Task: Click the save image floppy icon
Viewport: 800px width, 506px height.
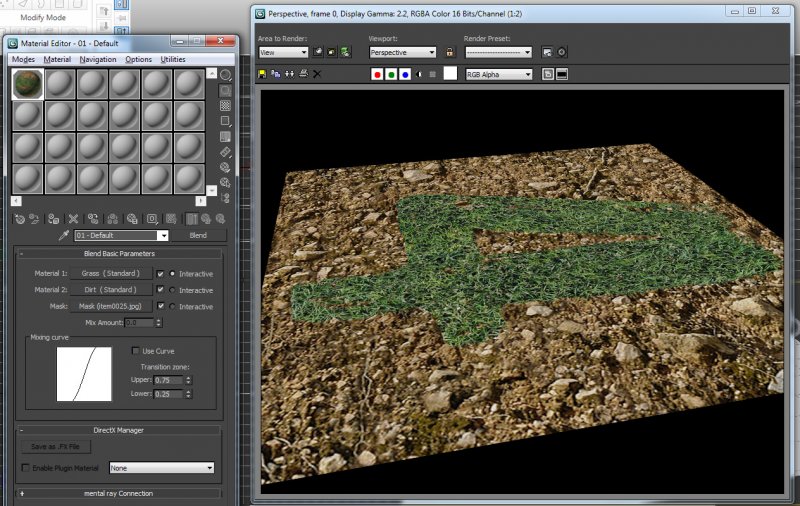Action: [x=263, y=74]
